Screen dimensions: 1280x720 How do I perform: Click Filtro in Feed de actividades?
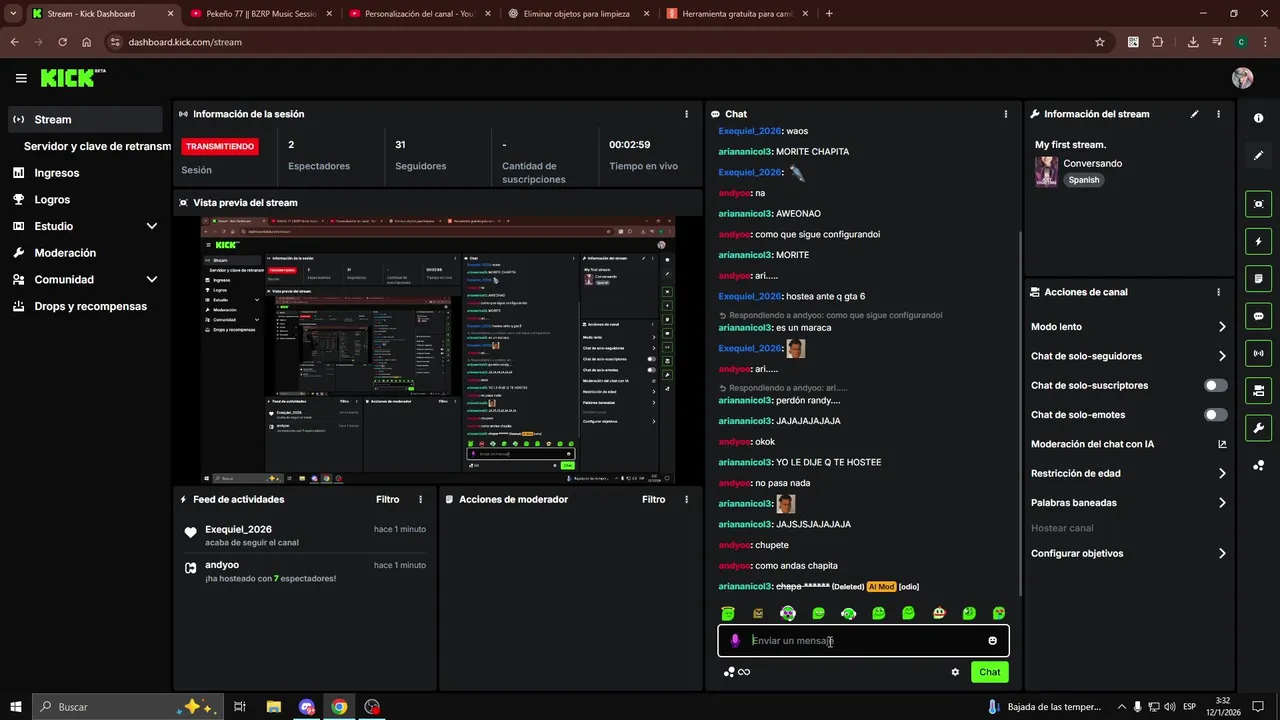pyautogui.click(x=387, y=499)
